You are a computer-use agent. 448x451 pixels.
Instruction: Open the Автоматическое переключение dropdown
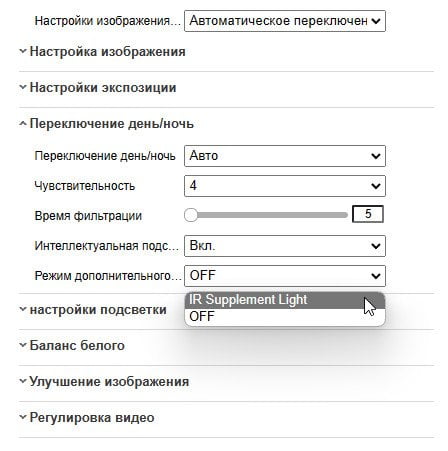(x=285, y=21)
